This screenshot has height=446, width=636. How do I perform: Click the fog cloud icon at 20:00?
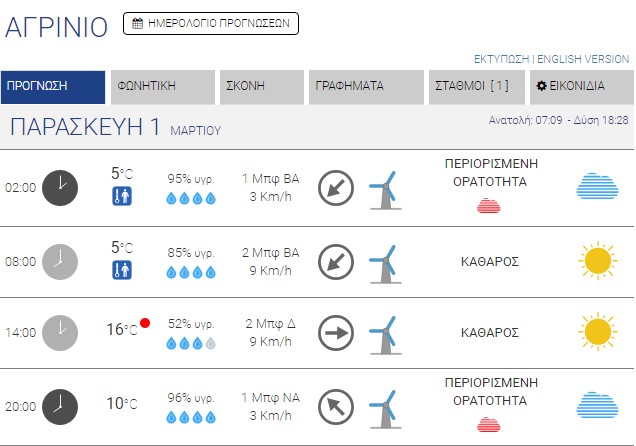[597, 406]
